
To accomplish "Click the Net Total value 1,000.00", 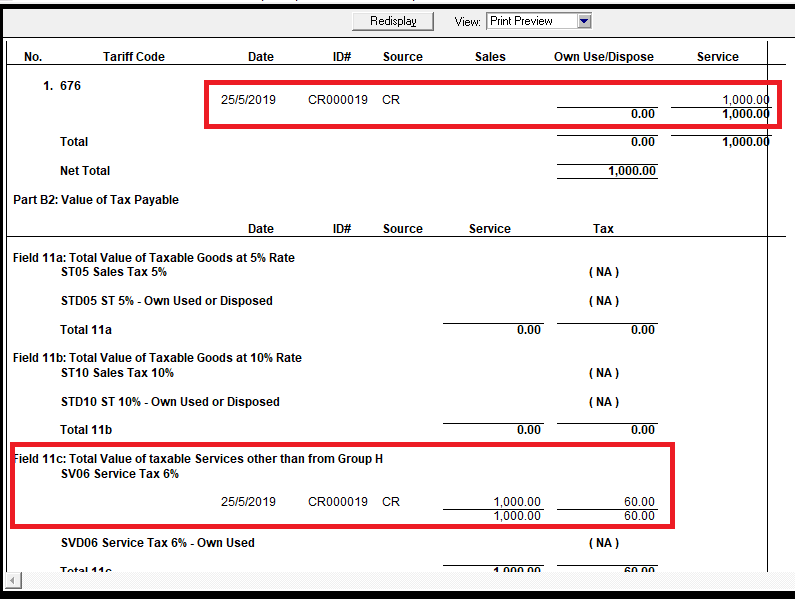I will click(632, 171).
